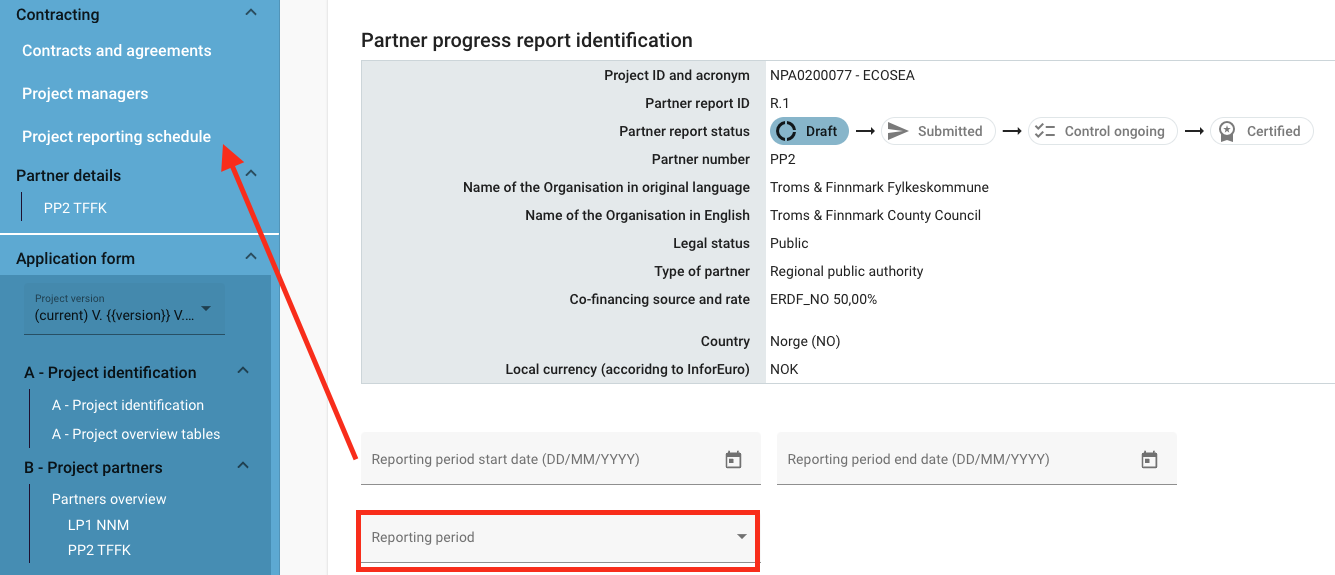Collapse the Application form section
Viewport: 1335px width, 575px height.
(x=251, y=257)
